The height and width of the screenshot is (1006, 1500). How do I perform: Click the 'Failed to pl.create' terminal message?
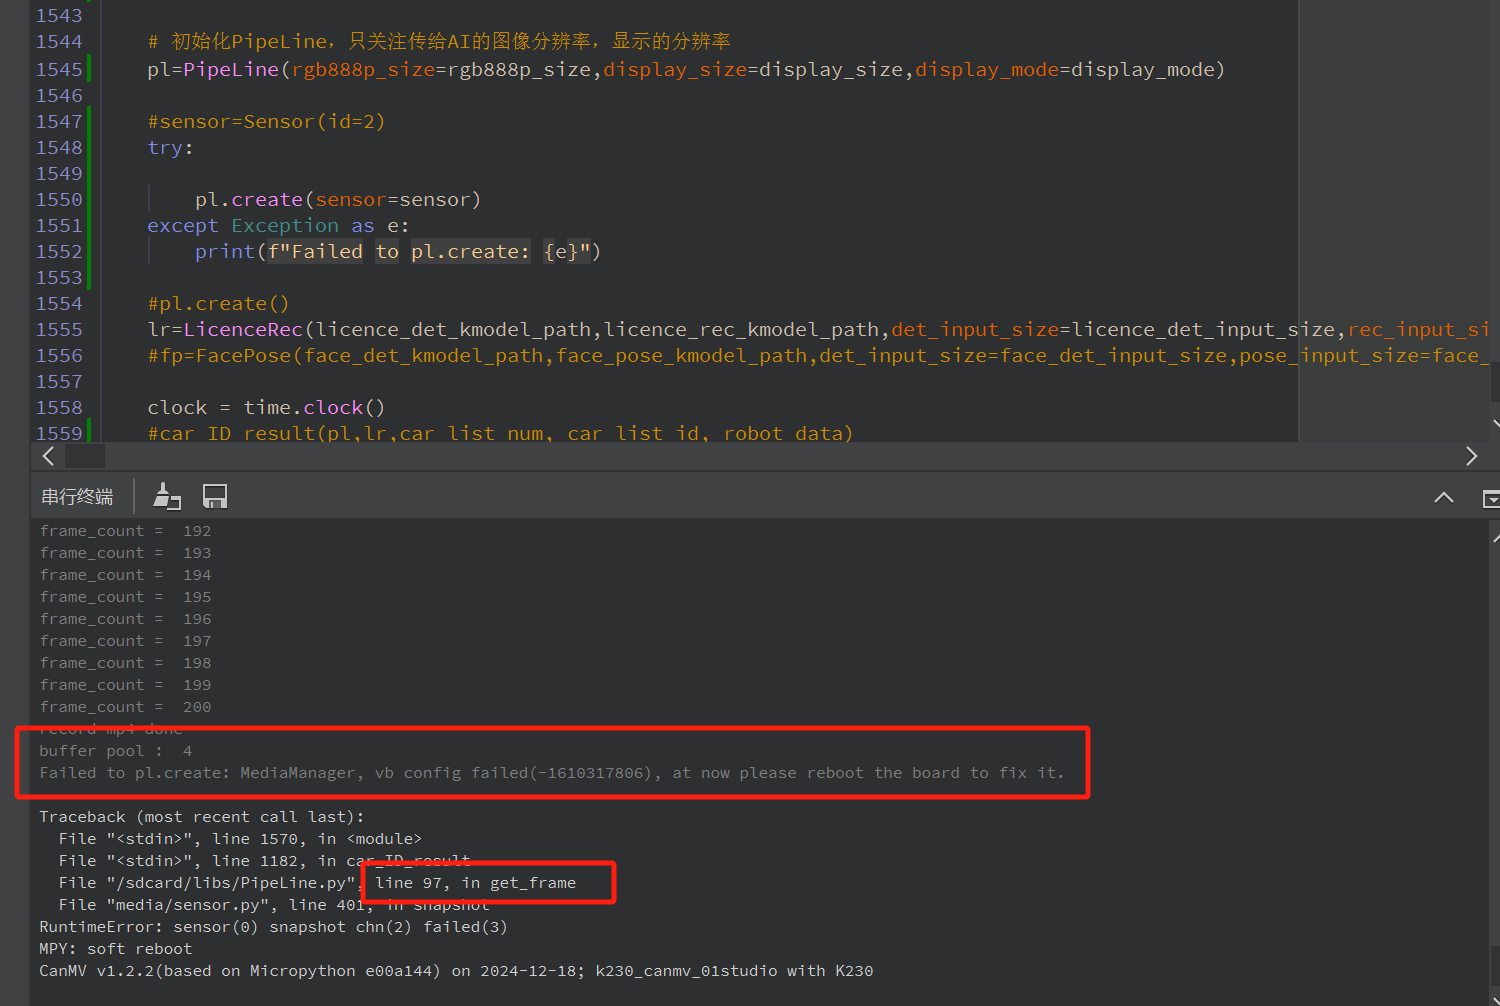[550, 773]
